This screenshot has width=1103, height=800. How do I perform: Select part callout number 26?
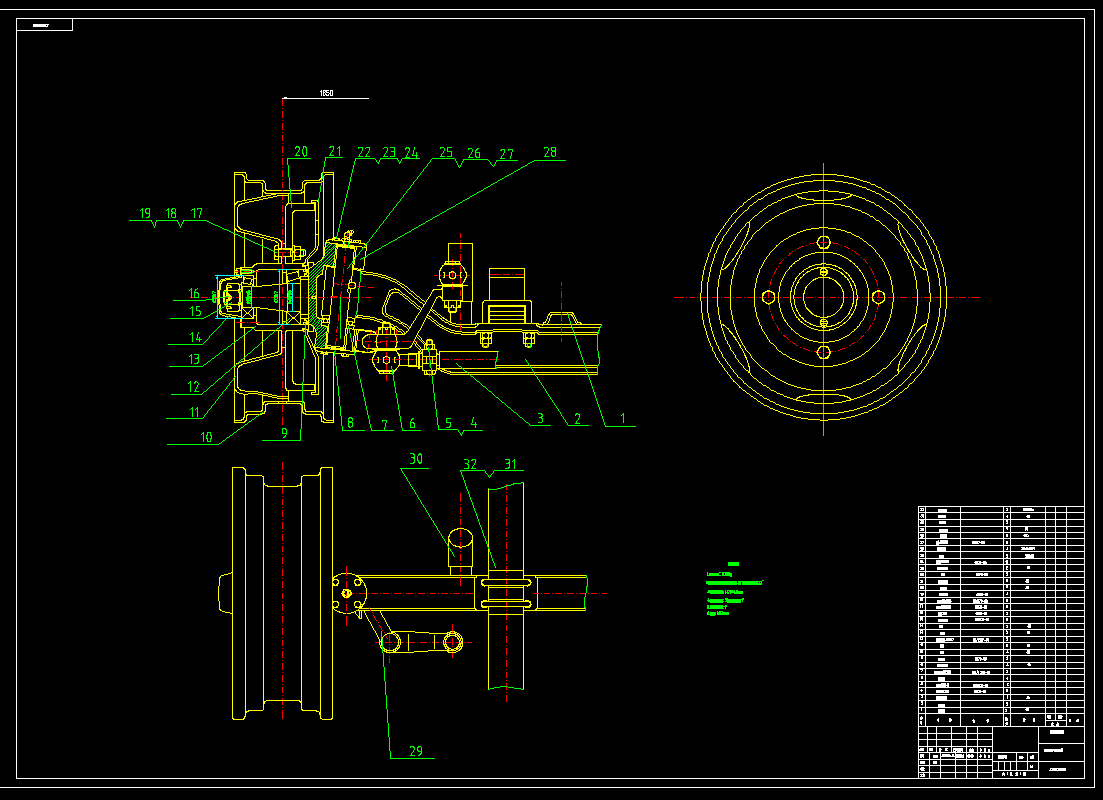[x=474, y=153]
